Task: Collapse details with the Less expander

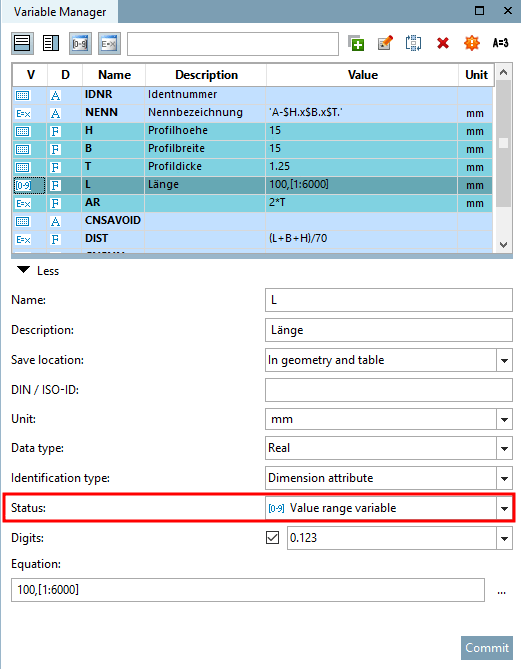Action: (x=37, y=271)
